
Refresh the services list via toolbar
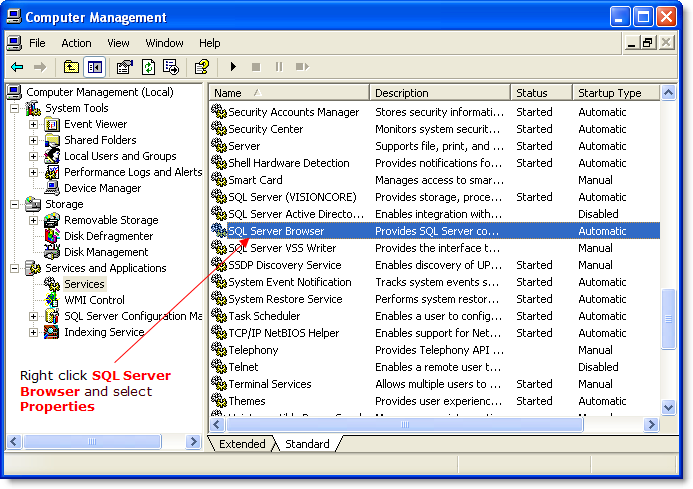[148, 67]
